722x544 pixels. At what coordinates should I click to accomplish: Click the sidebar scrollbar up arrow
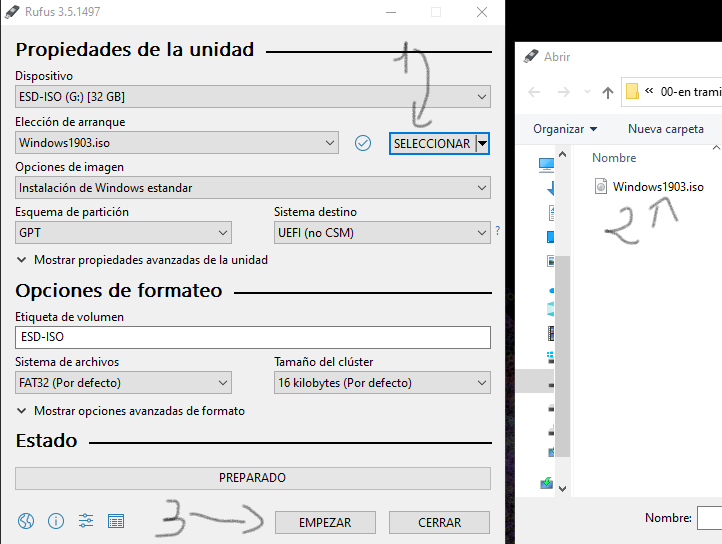pos(562,154)
